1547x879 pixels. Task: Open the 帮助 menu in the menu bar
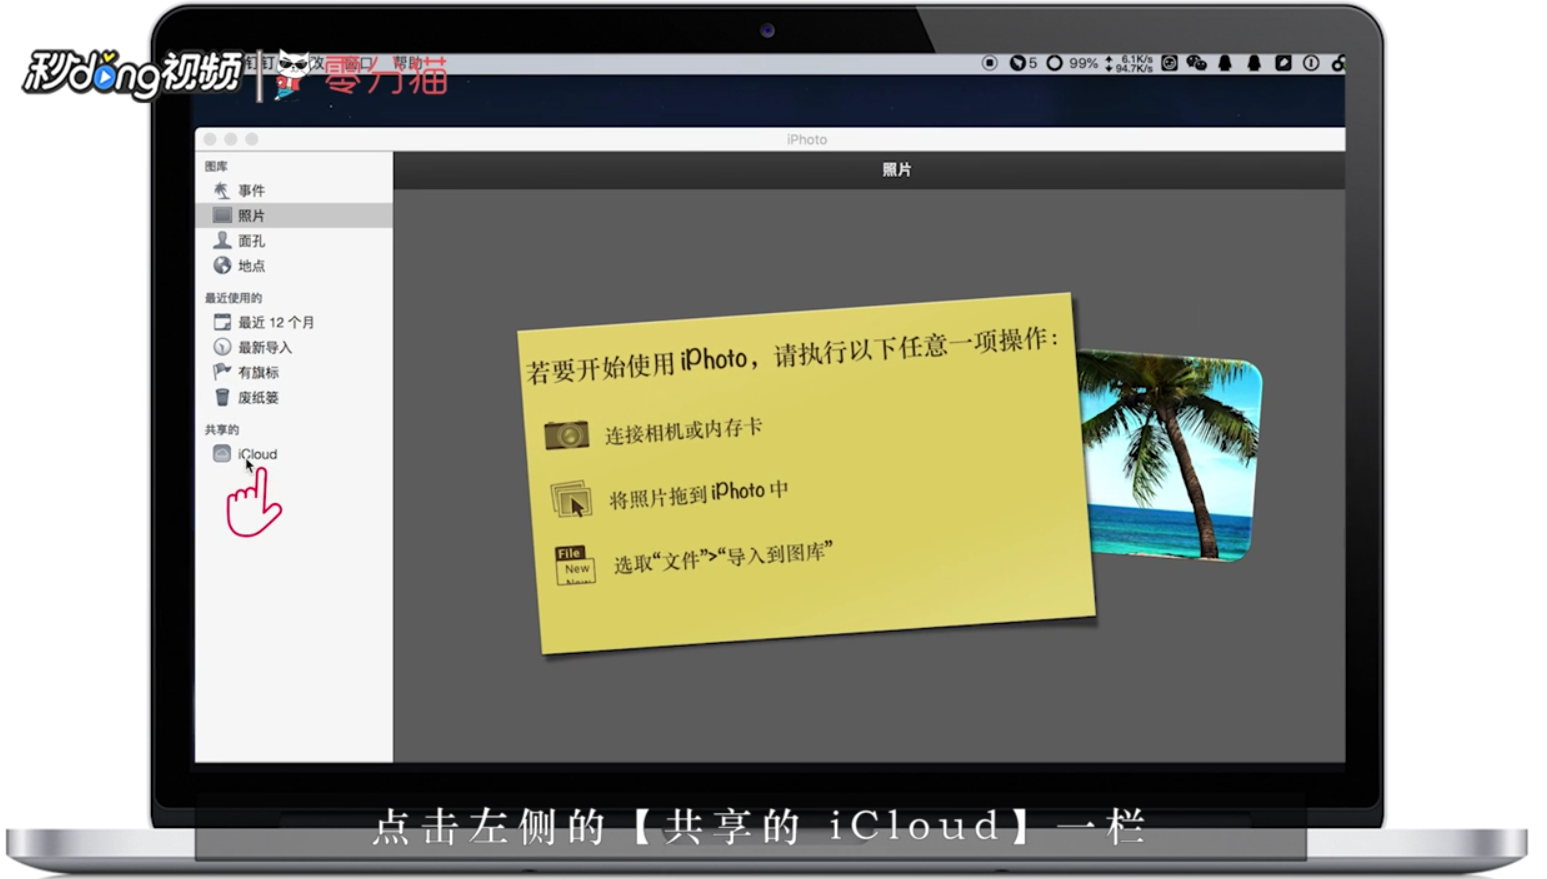[407, 63]
